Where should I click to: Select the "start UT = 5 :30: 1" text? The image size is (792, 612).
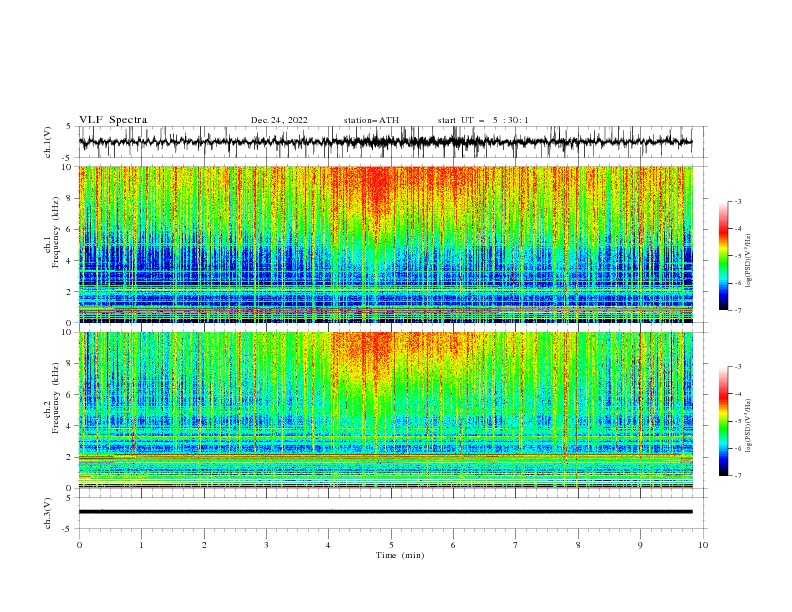483,120
